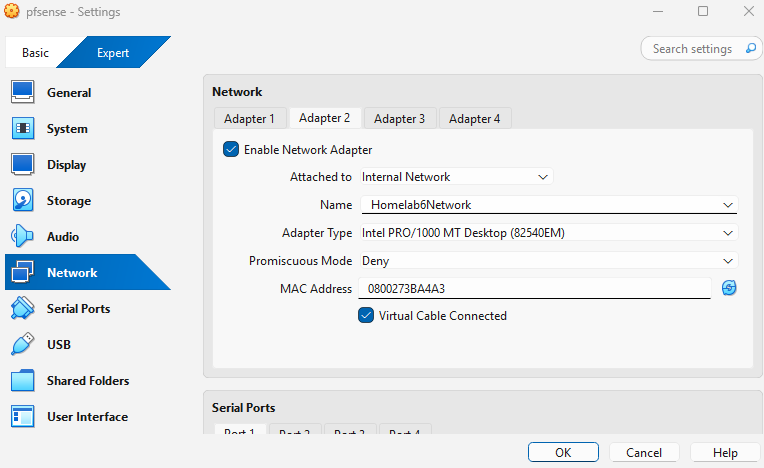This screenshot has width=764, height=468.
Task: Minimize the pfsense Settings window
Action: pos(658,11)
